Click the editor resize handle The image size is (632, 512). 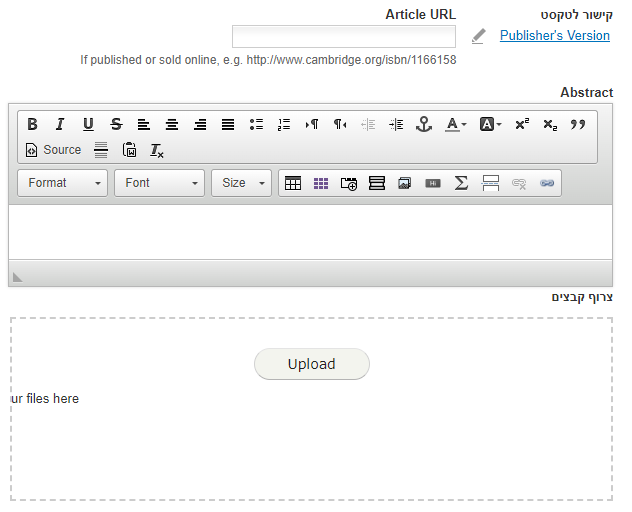pyautogui.click(x=17, y=277)
